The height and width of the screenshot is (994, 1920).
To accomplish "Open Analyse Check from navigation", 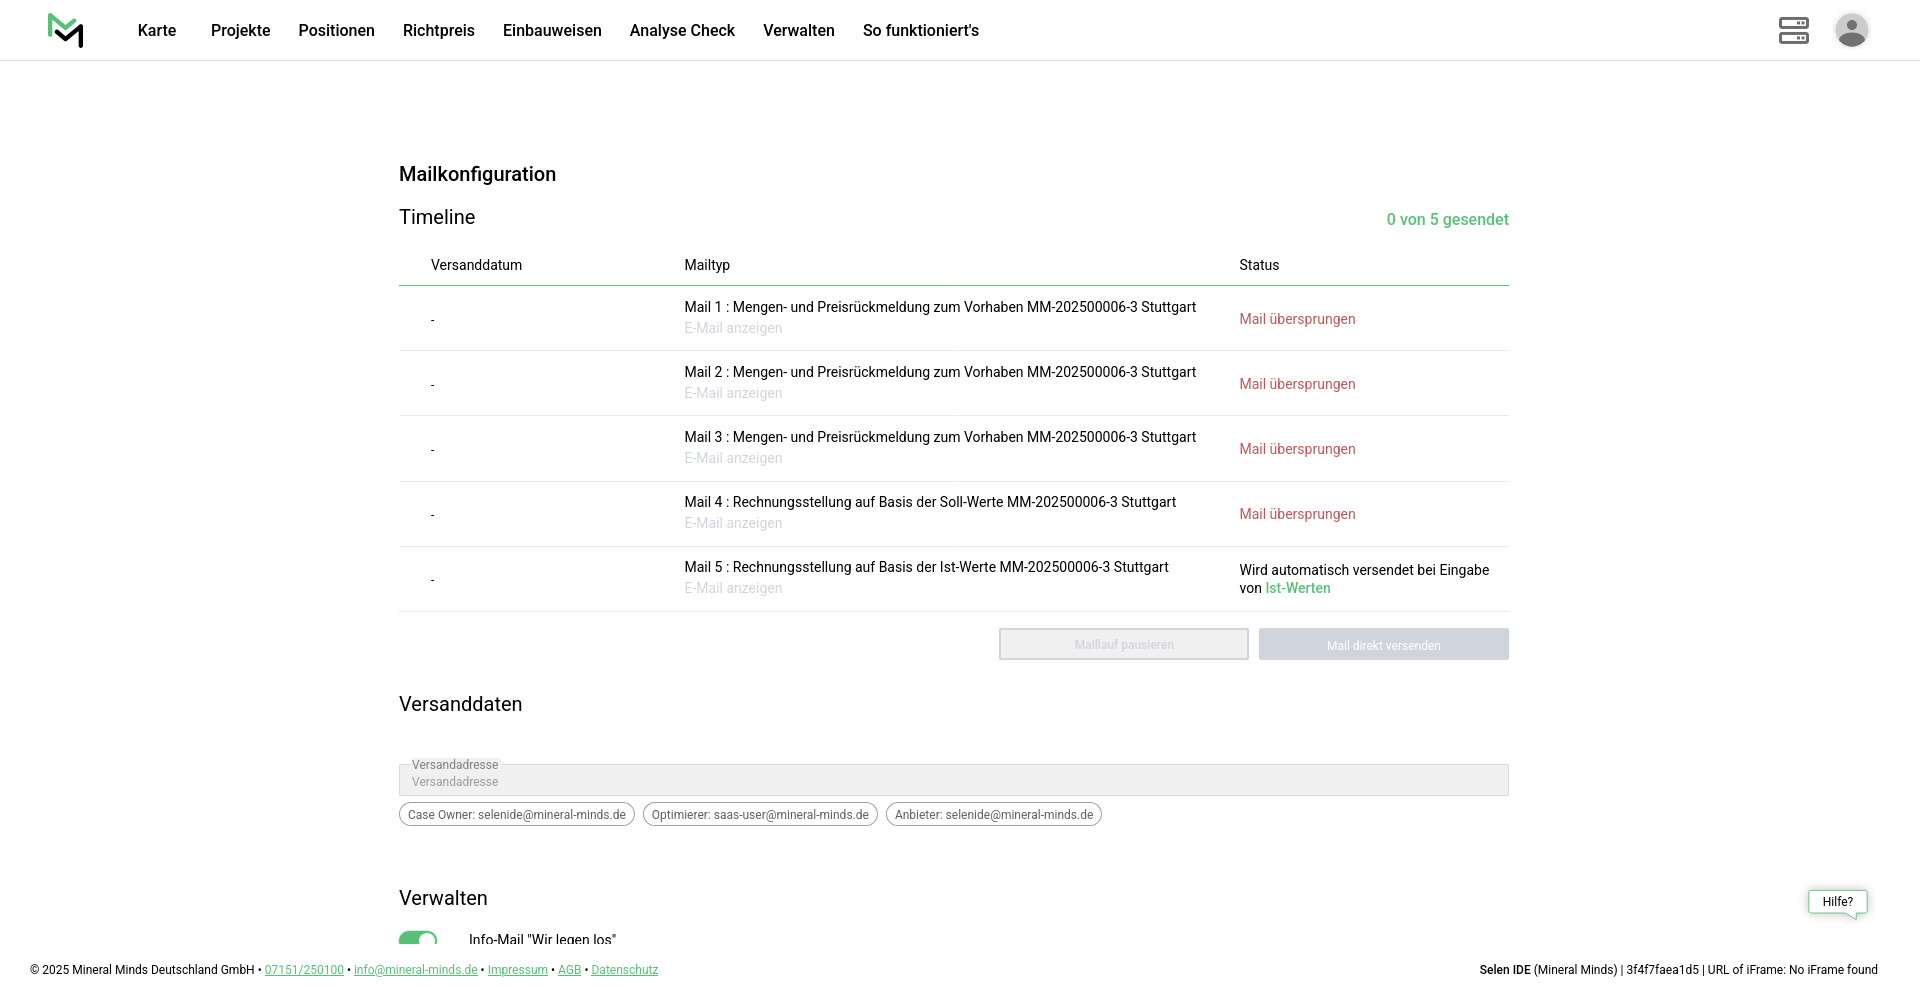I will 682,30.
